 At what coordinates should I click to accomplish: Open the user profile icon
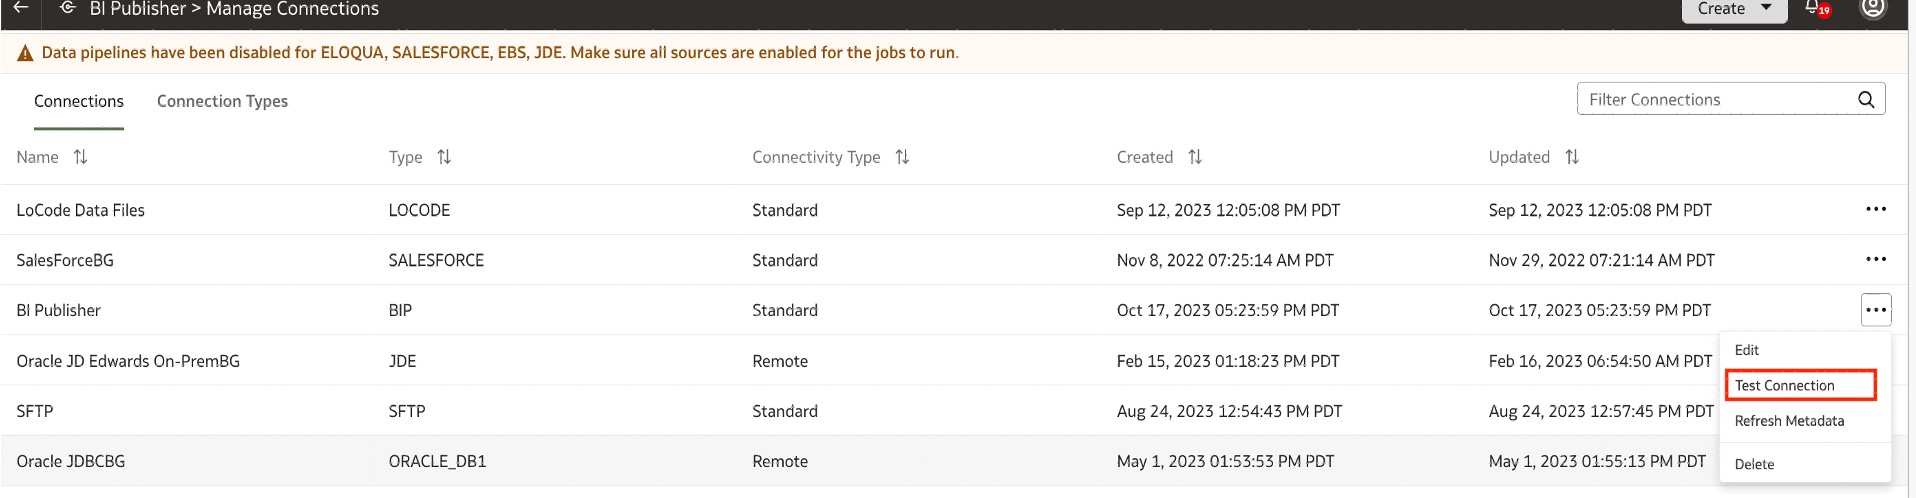[1872, 8]
